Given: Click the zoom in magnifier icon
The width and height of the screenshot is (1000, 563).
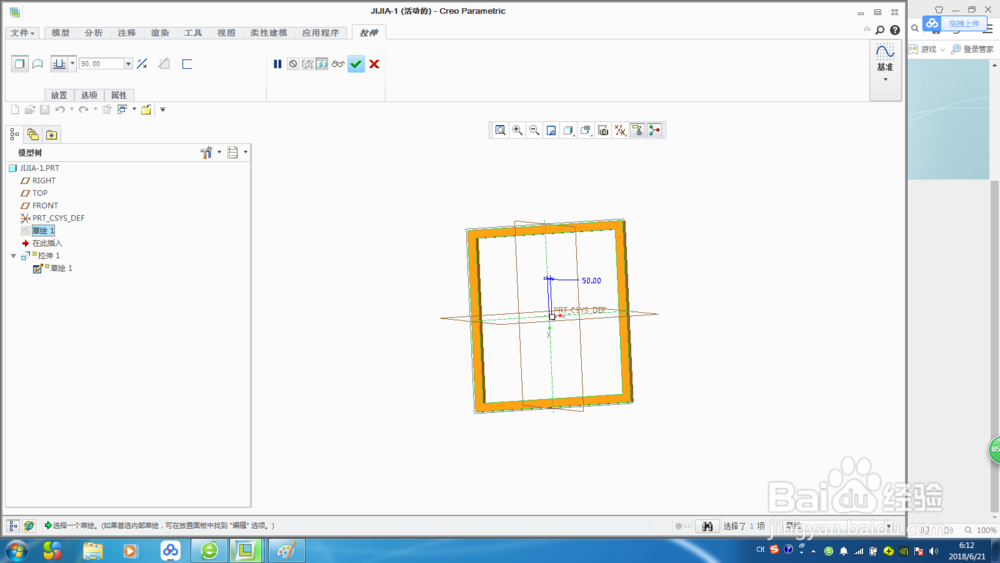Looking at the screenshot, I should [x=517, y=131].
